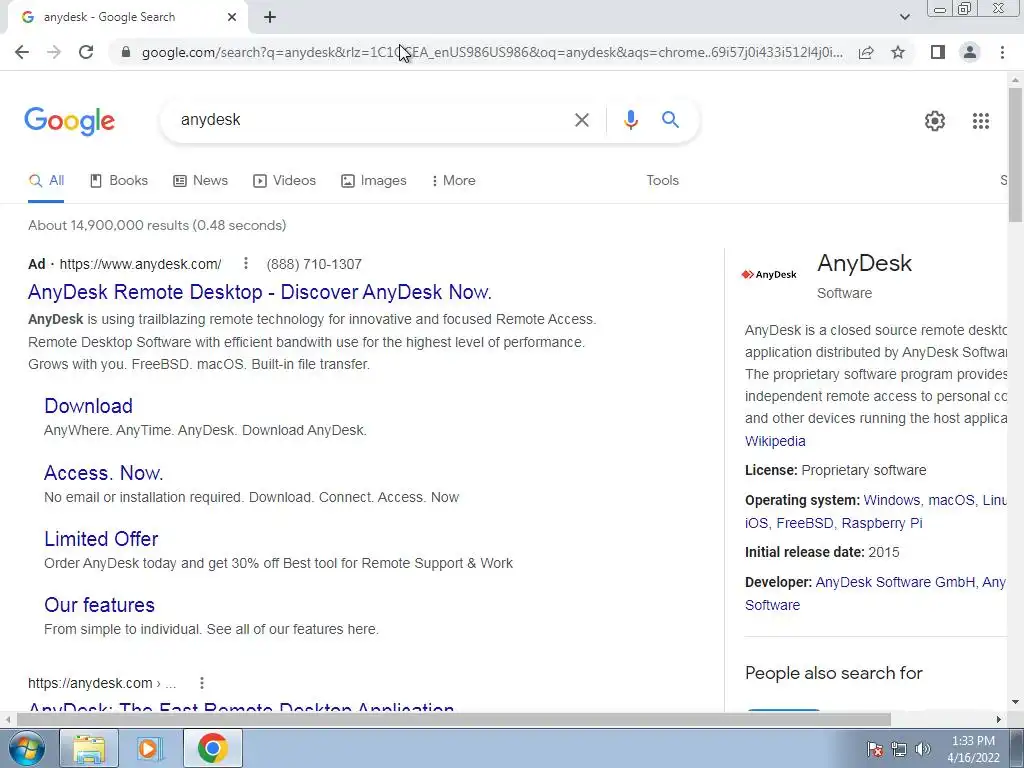Open Google quick settings gear
Image resolution: width=1024 pixels, height=768 pixels.
click(x=935, y=121)
